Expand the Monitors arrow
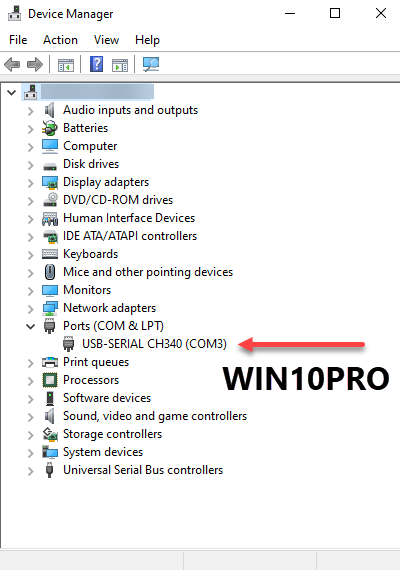Viewport: 405px width, 570px height. [x=31, y=291]
